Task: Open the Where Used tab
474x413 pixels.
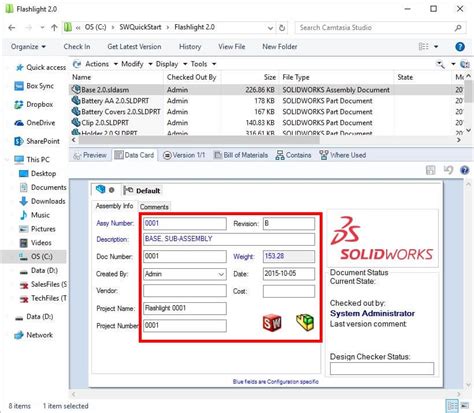Action: click(x=343, y=155)
